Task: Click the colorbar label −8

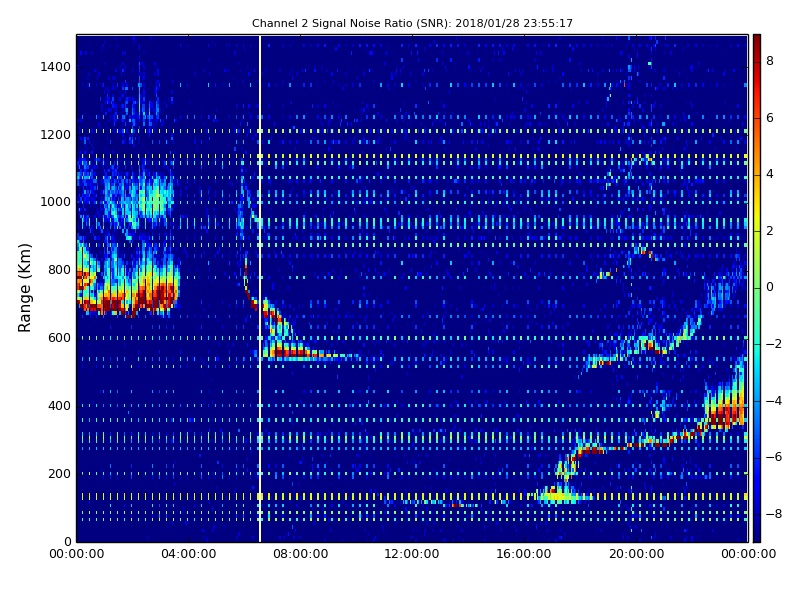Action: 774,514
